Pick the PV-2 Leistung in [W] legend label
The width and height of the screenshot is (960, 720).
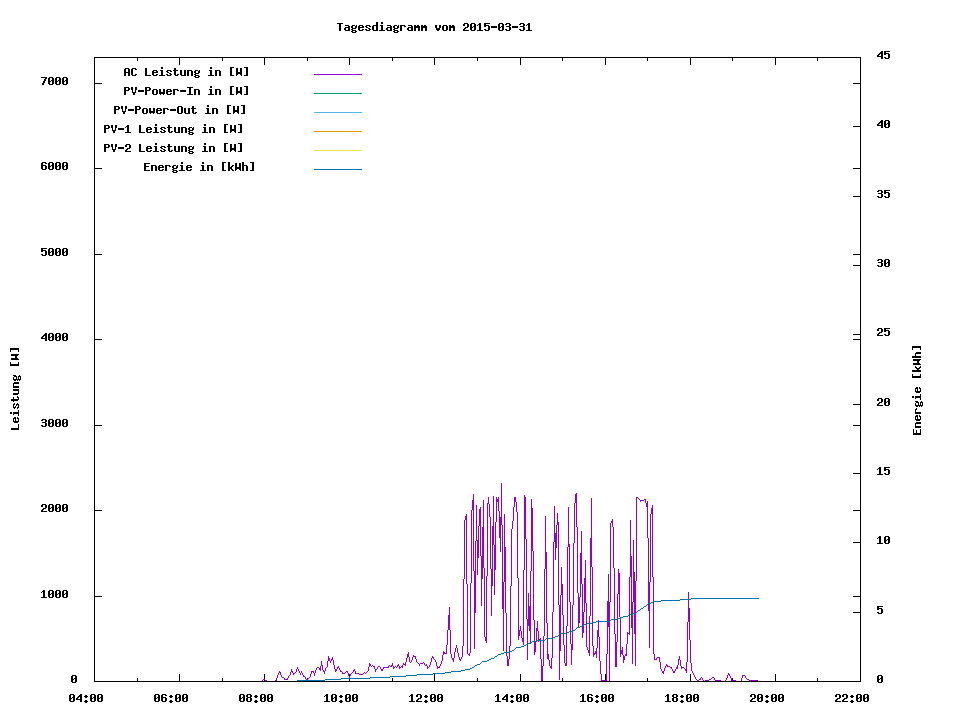(173, 148)
